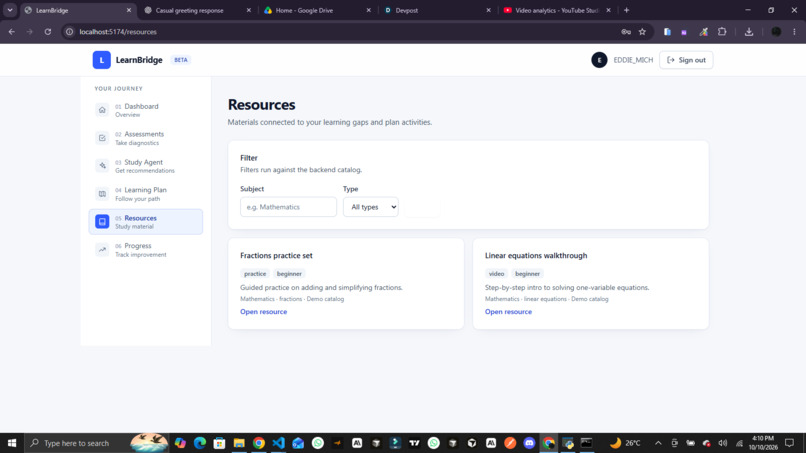806x453 pixels.
Task: Open Study Agent recommendations page
Action: point(145,166)
